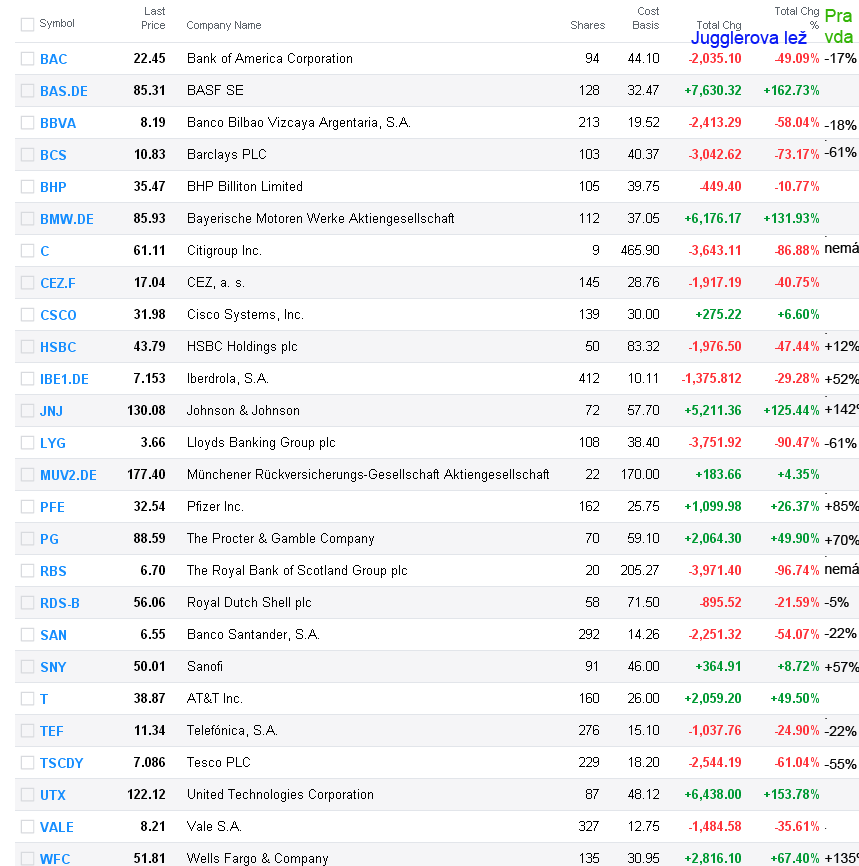This screenshot has height=866, width=859.
Task: Select the PFE row checkbox
Action: 27,507
